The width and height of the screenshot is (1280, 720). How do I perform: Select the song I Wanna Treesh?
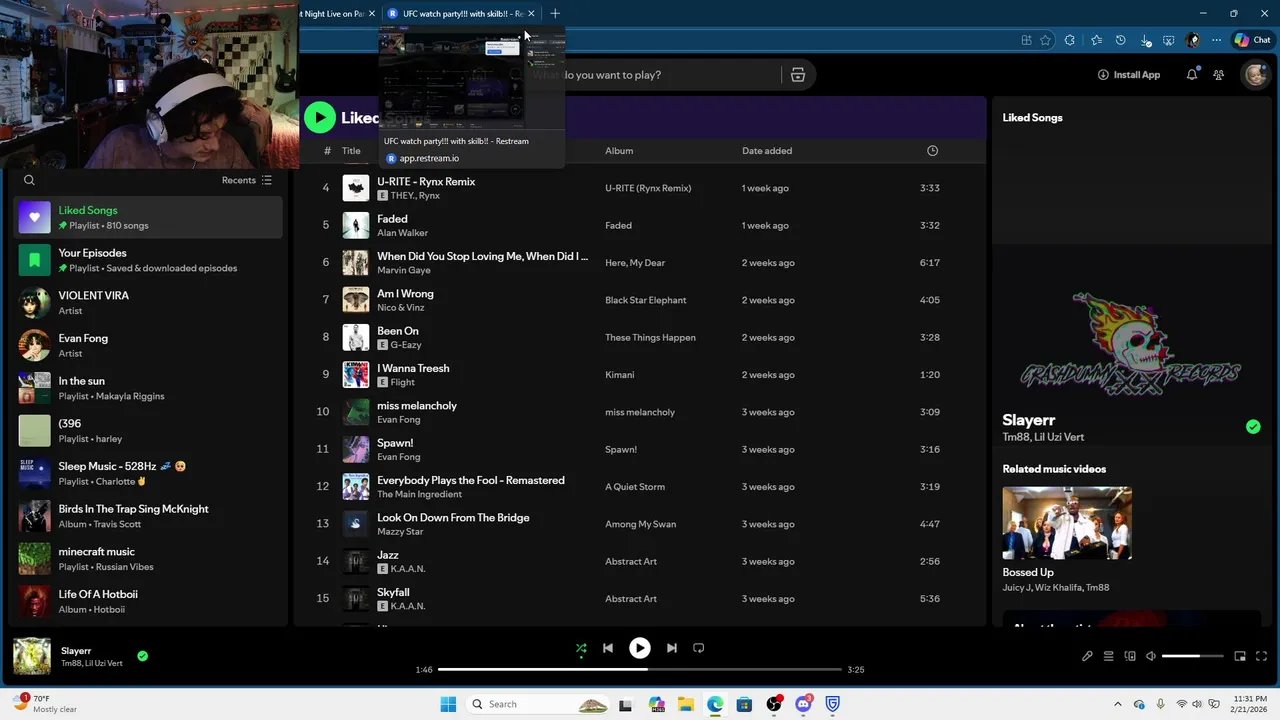(413, 368)
